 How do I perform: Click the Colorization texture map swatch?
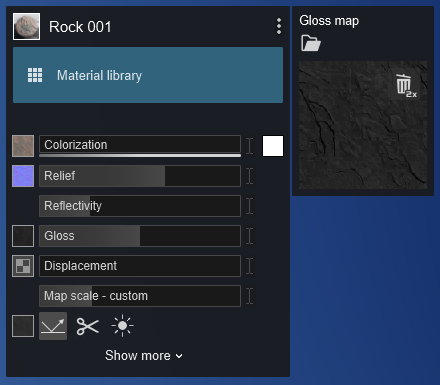point(23,146)
